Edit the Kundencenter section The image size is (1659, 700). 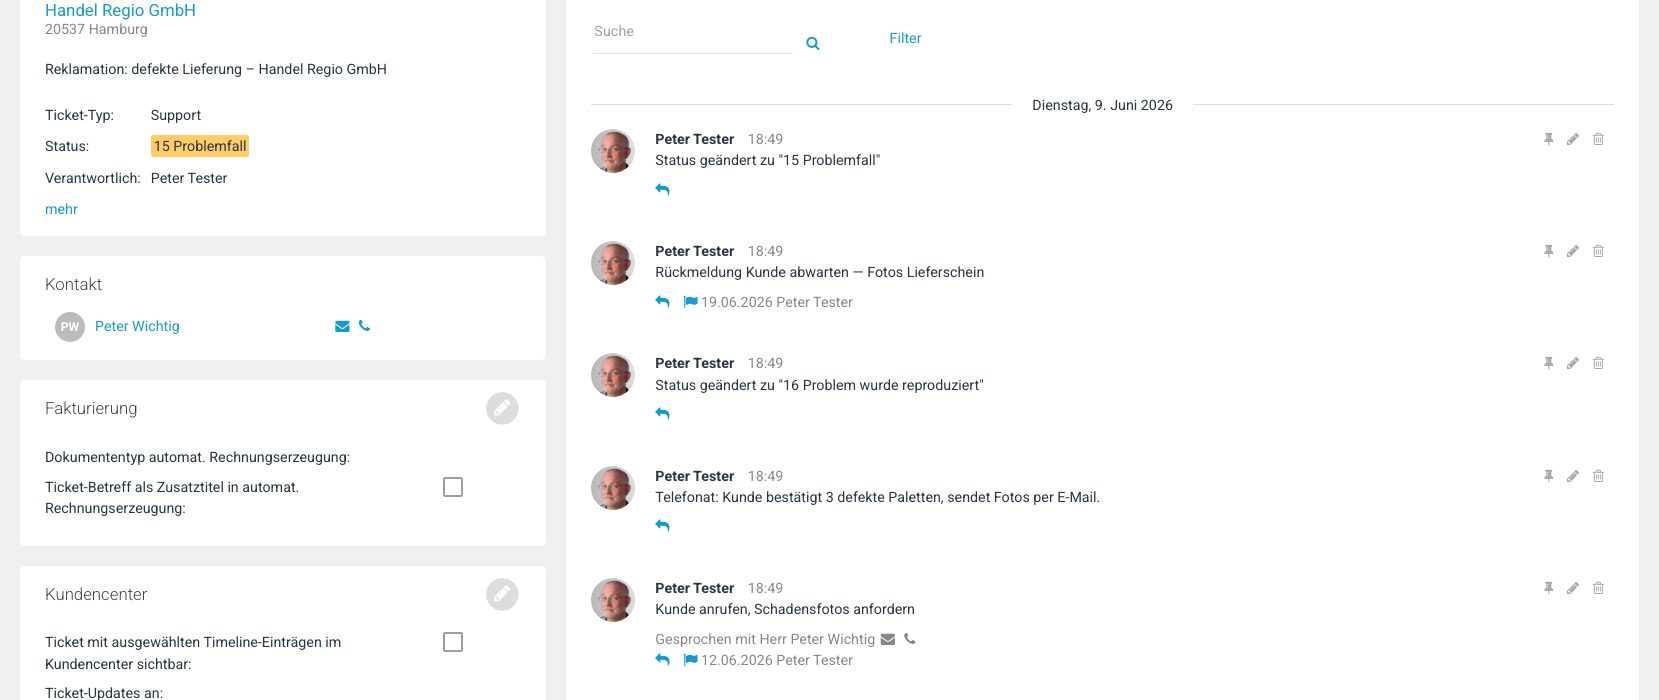[x=502, y=594]
